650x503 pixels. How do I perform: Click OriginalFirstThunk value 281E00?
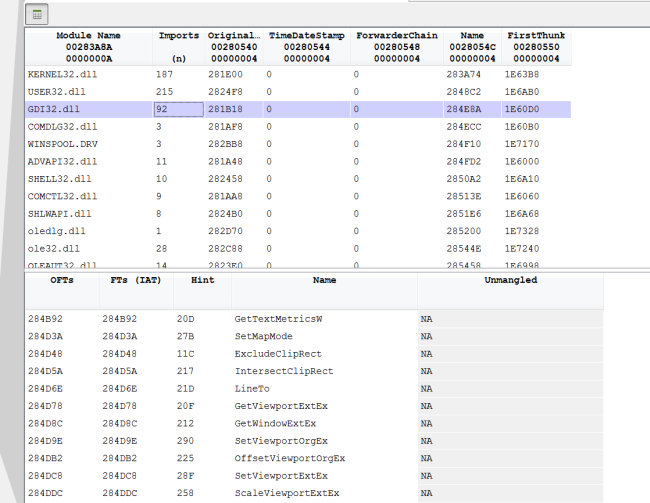(226, 75)
